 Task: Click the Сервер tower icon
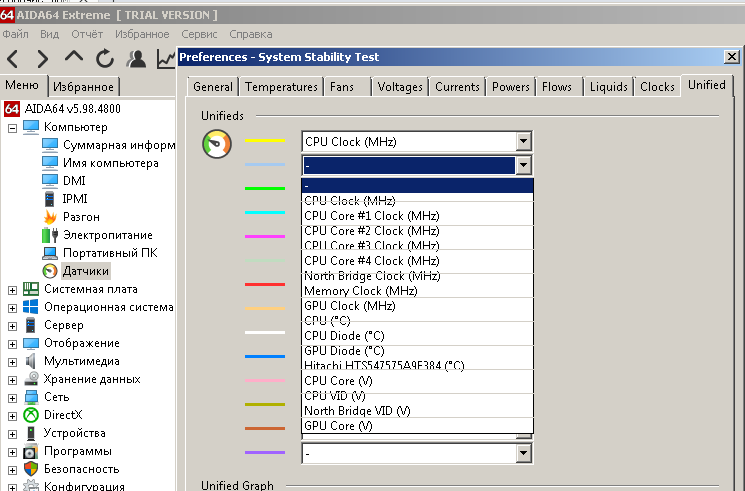coord(30,325)
